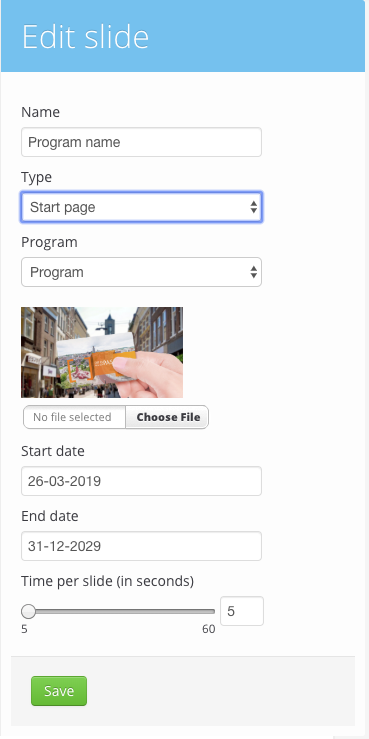The image size is (369, 739).
Task: Click the Choose File button
Action: [167, 417]
